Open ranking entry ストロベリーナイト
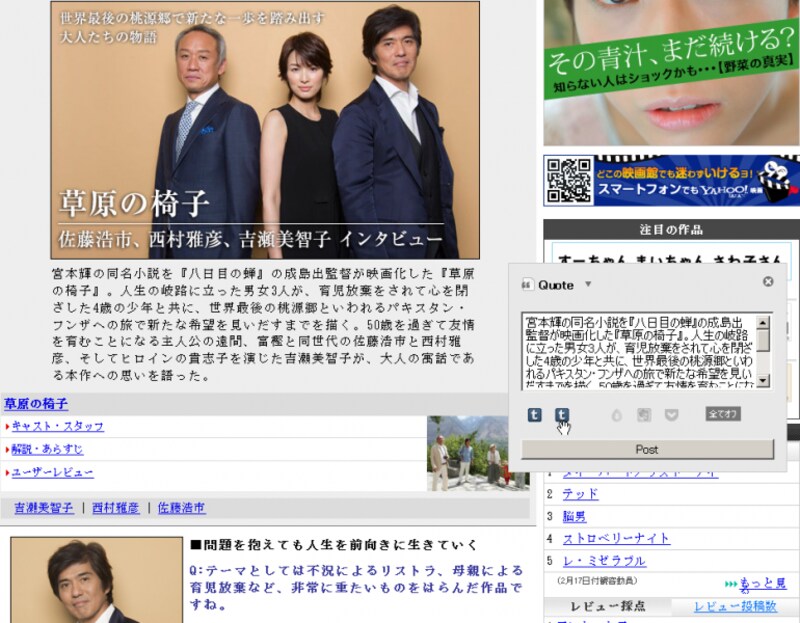 [x=616, y=538]
